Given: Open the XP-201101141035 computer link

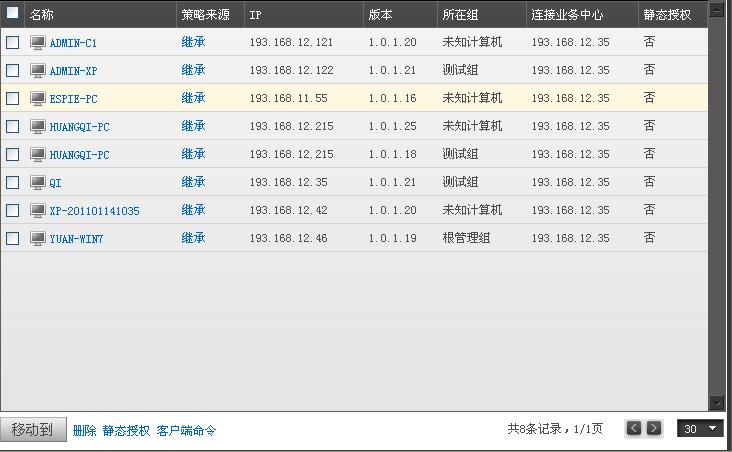Looking at the screenshot, I should point(94,211).
